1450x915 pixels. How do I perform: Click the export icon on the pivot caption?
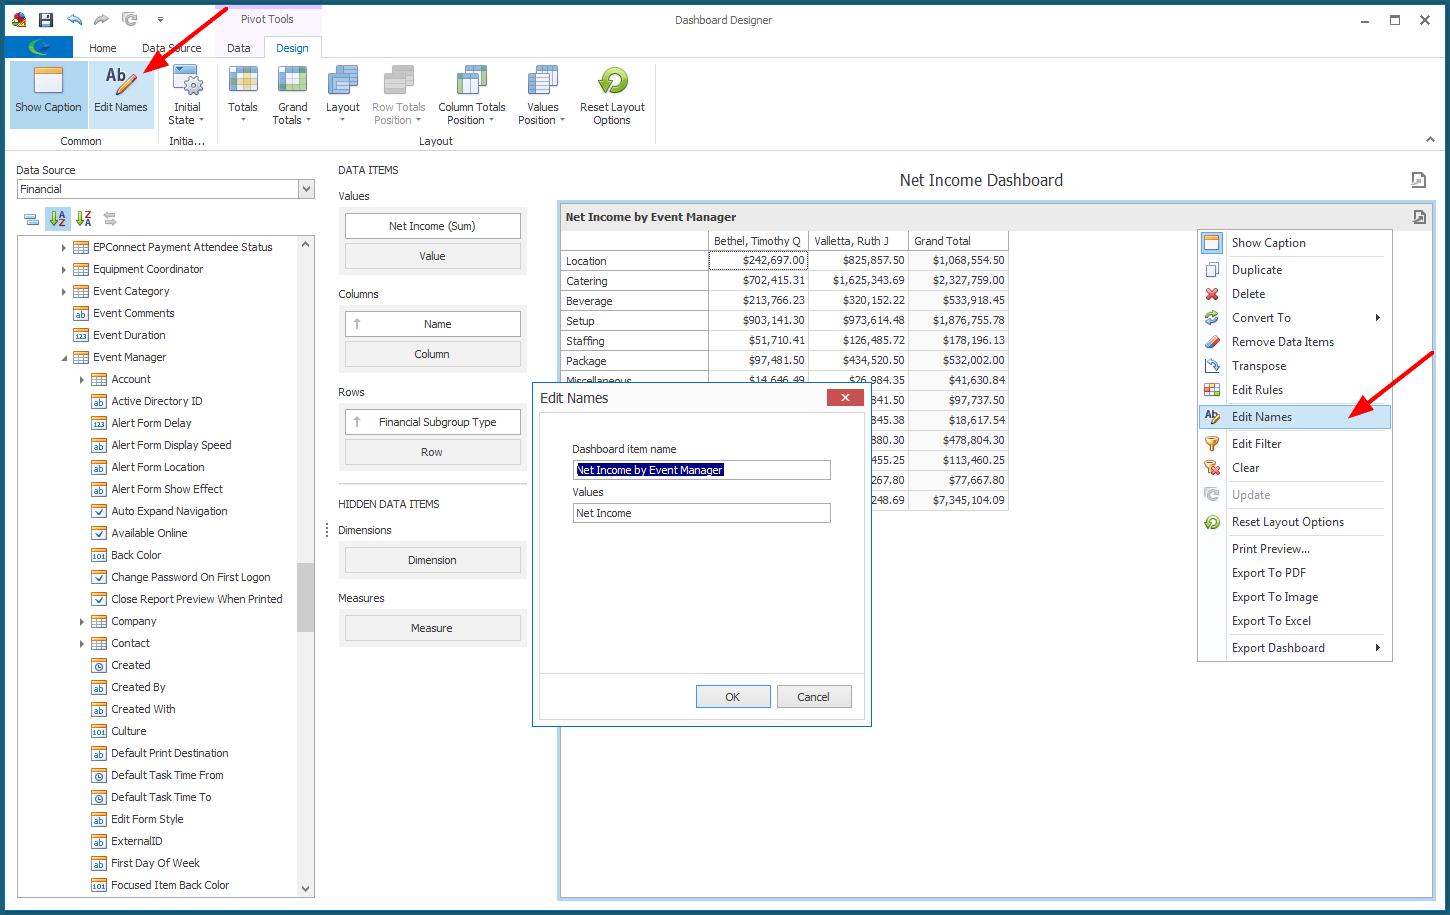[x=1419, y=217]
